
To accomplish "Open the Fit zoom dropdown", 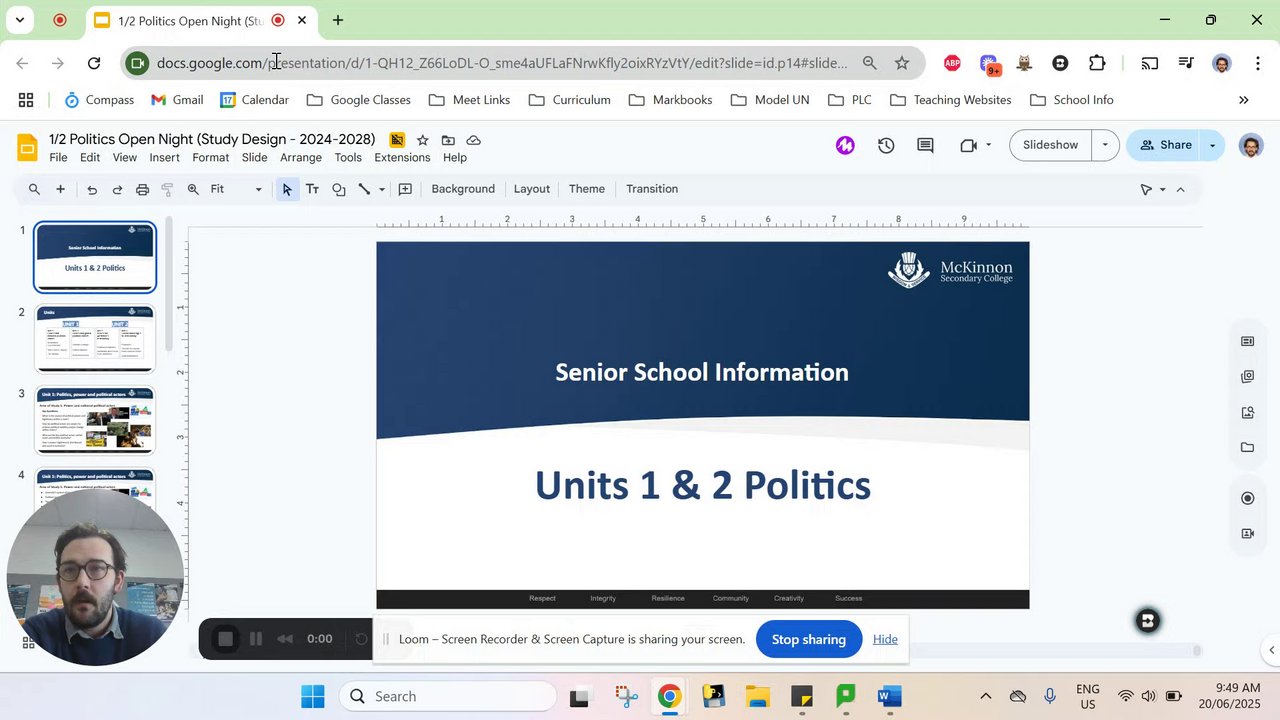I will pyautogui.click(x=236, y=189).
